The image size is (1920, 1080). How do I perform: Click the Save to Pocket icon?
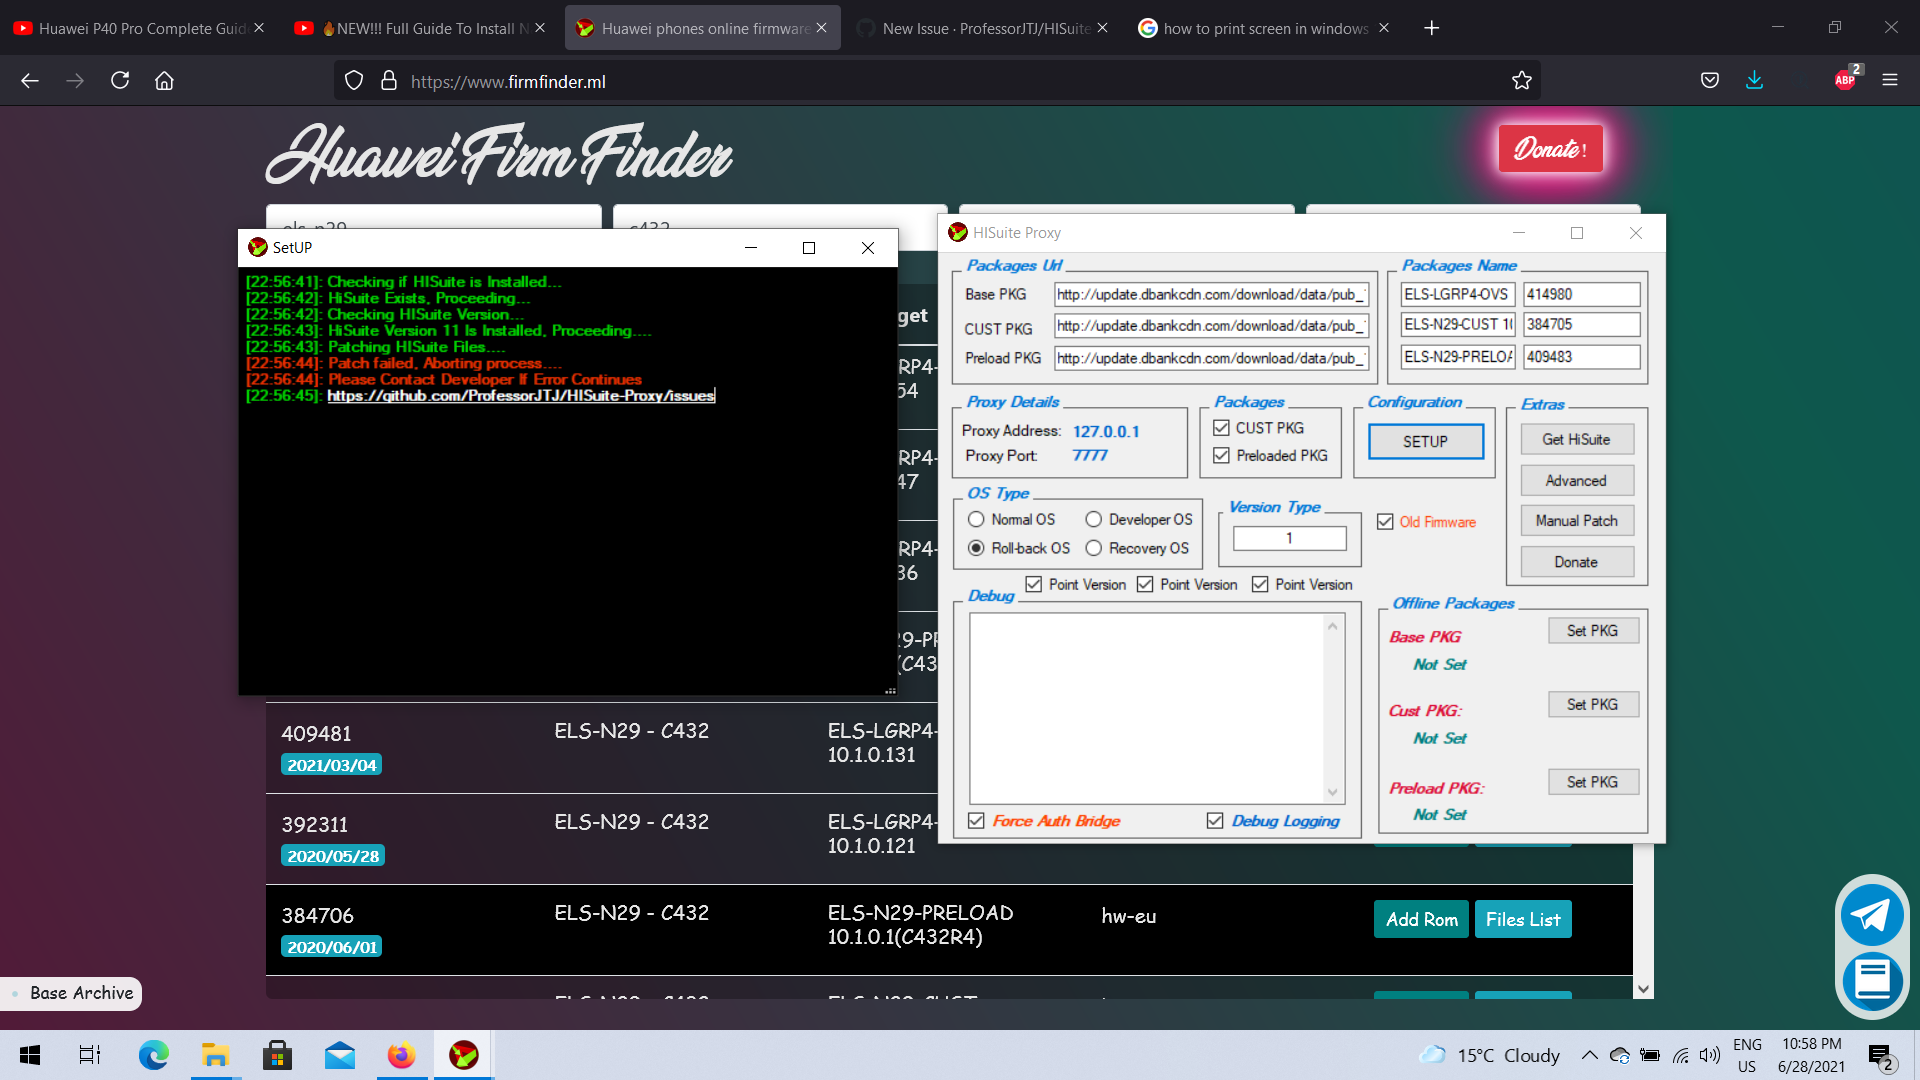pyautogui.click(x=1709, y=80)
